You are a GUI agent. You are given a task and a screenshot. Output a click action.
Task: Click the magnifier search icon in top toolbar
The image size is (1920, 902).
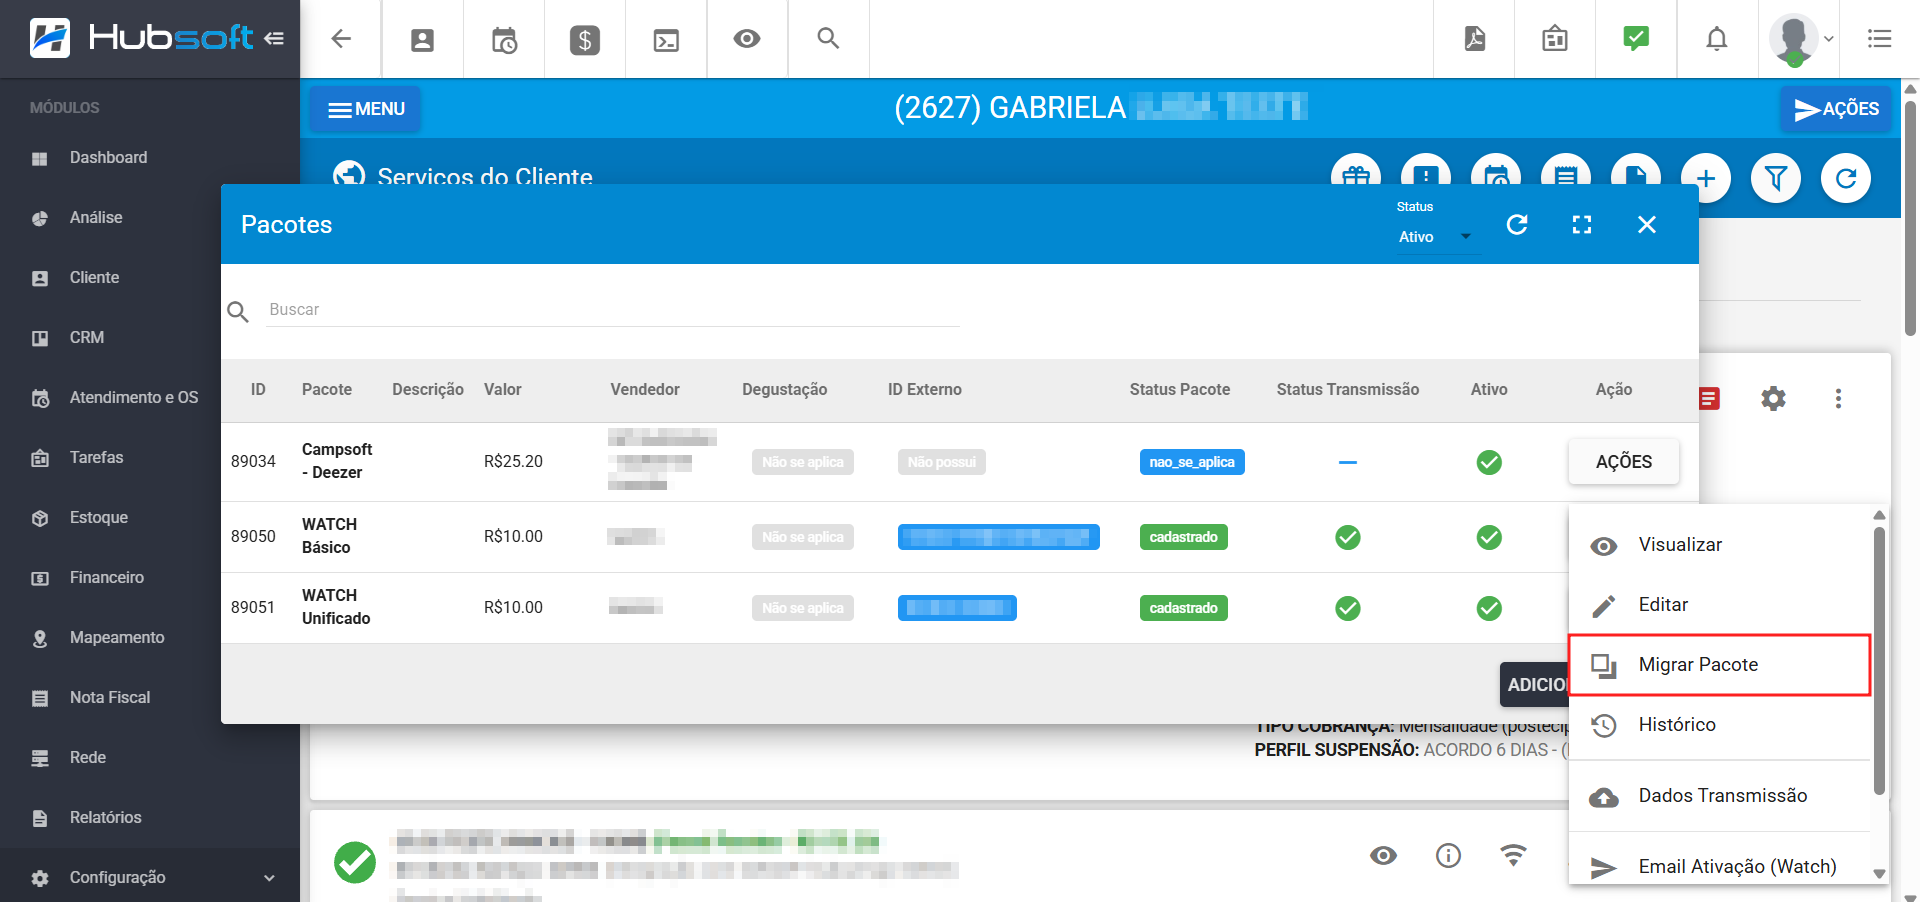coord(828,39)
